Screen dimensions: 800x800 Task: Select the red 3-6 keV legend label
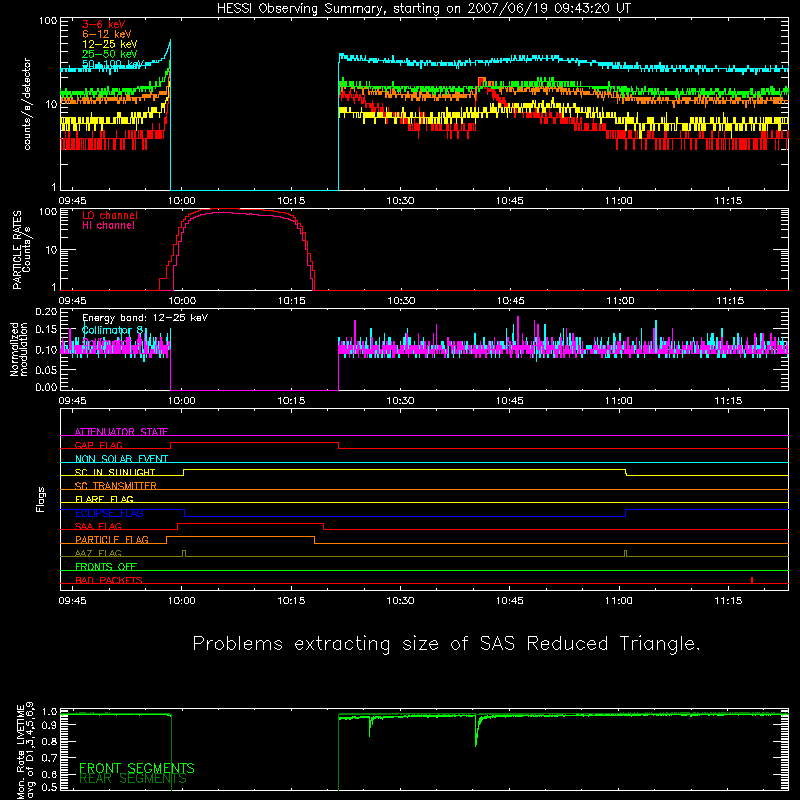pyautogui.click(x=103, y=24)
